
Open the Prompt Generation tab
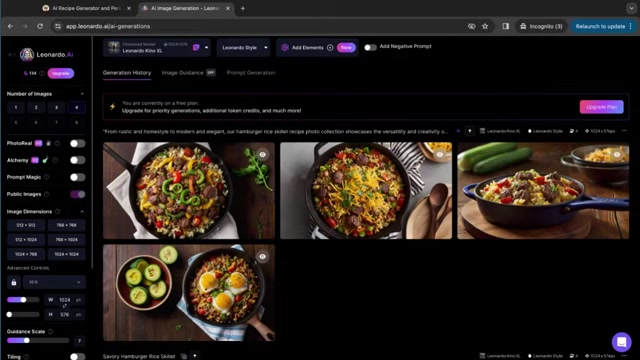coord(251,73)
